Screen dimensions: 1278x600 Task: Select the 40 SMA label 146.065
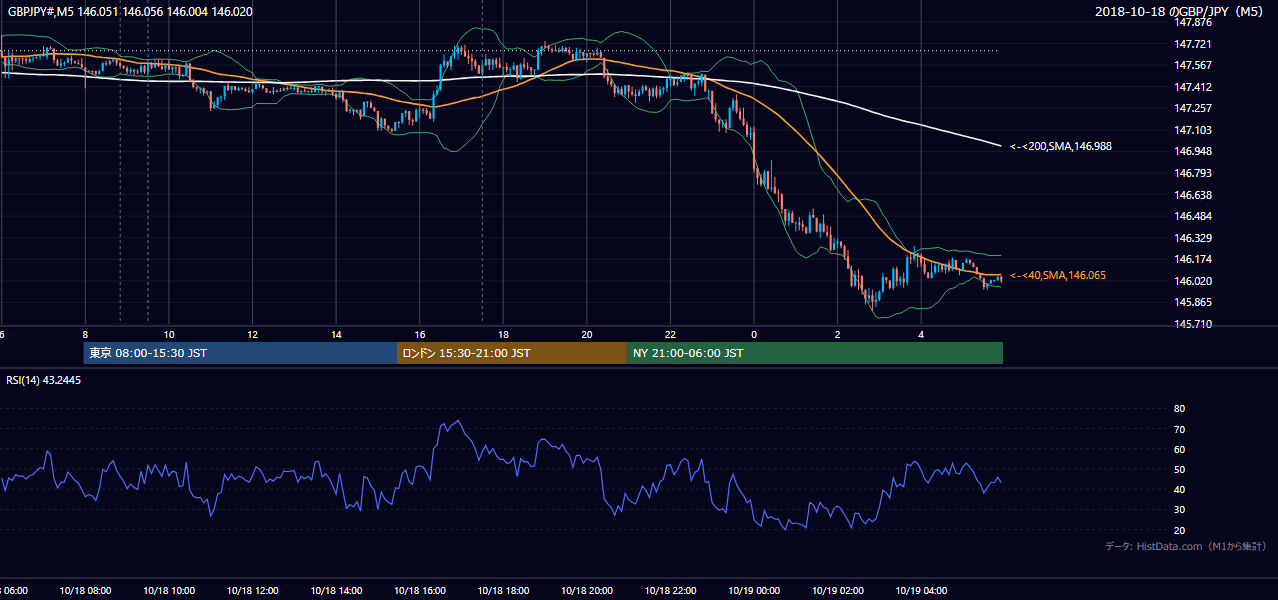coord(1057,275)
